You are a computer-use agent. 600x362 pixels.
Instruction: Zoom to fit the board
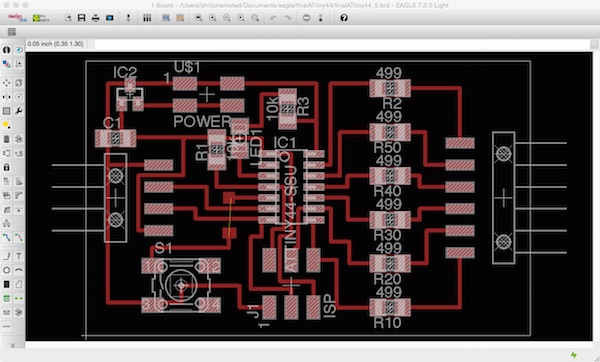(x=199, y=18)
